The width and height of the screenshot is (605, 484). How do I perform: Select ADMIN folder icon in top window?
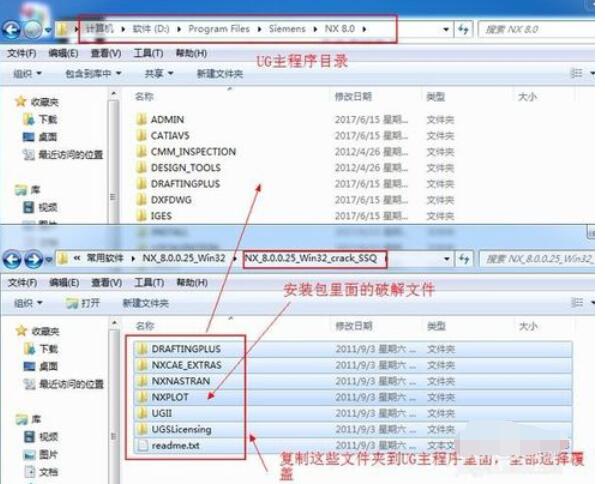pyautogui.click(x=142, y=119)
